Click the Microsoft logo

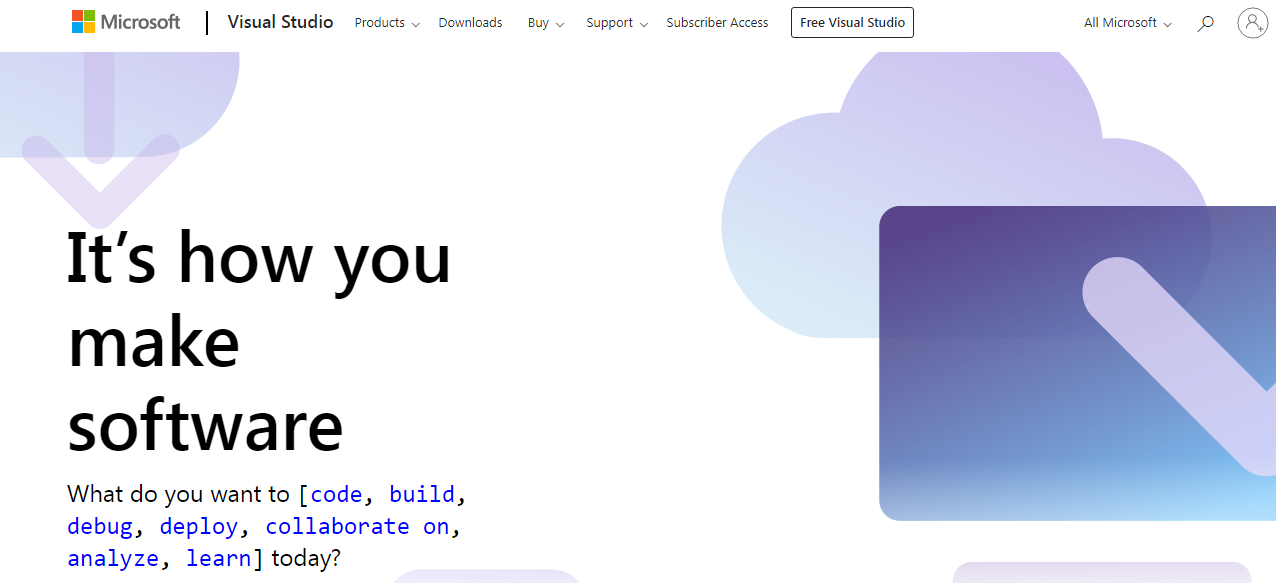click(x=126, y=22)
